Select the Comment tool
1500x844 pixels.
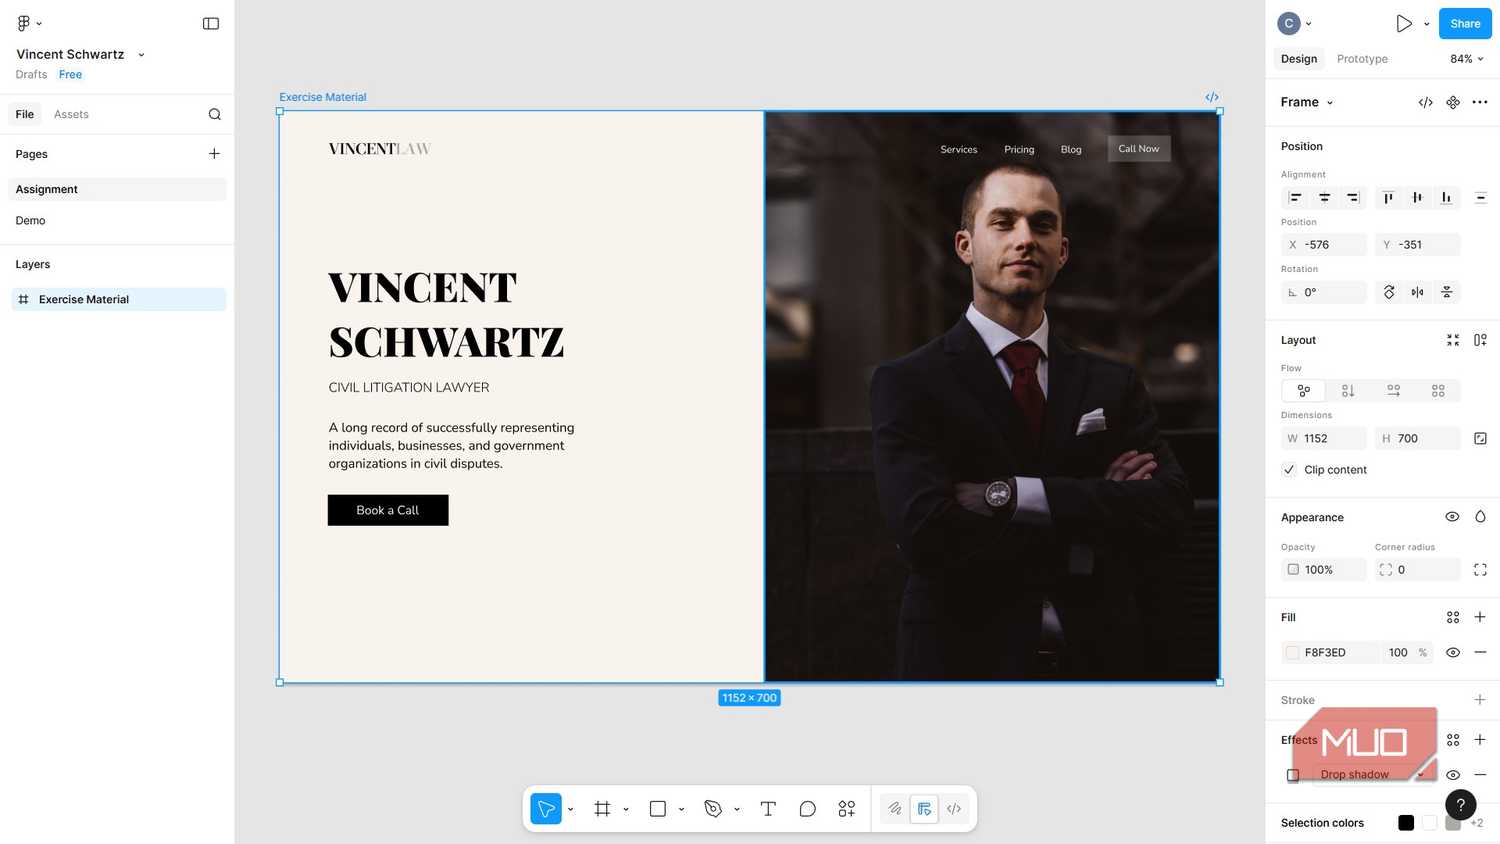tap(807, 809)
